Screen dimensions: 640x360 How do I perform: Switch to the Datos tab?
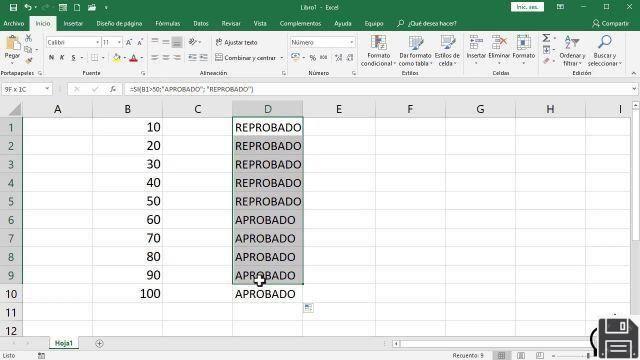coord(201,24)
